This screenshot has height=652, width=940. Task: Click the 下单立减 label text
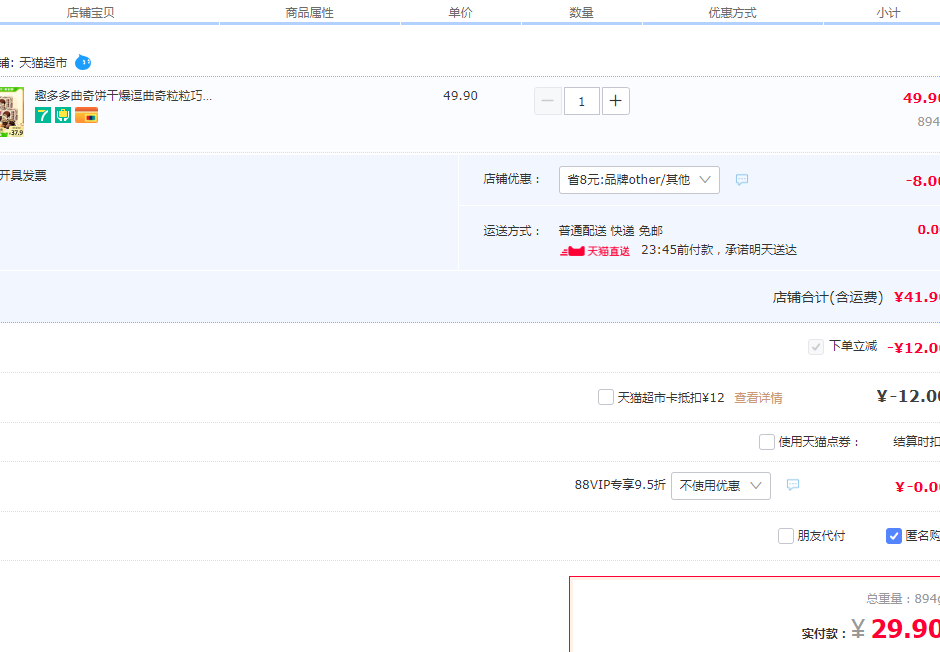coord(853,346)
